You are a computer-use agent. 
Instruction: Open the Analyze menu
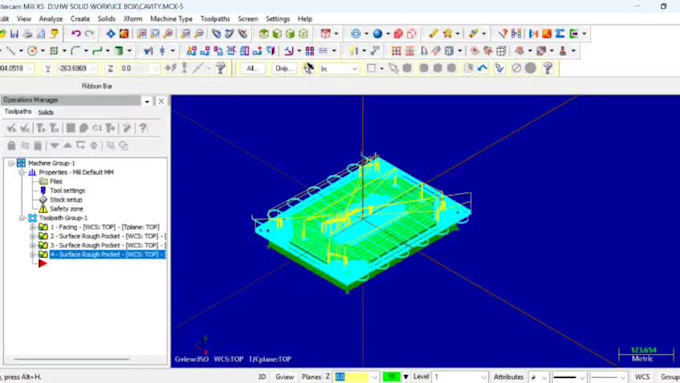tap(51, 19)
